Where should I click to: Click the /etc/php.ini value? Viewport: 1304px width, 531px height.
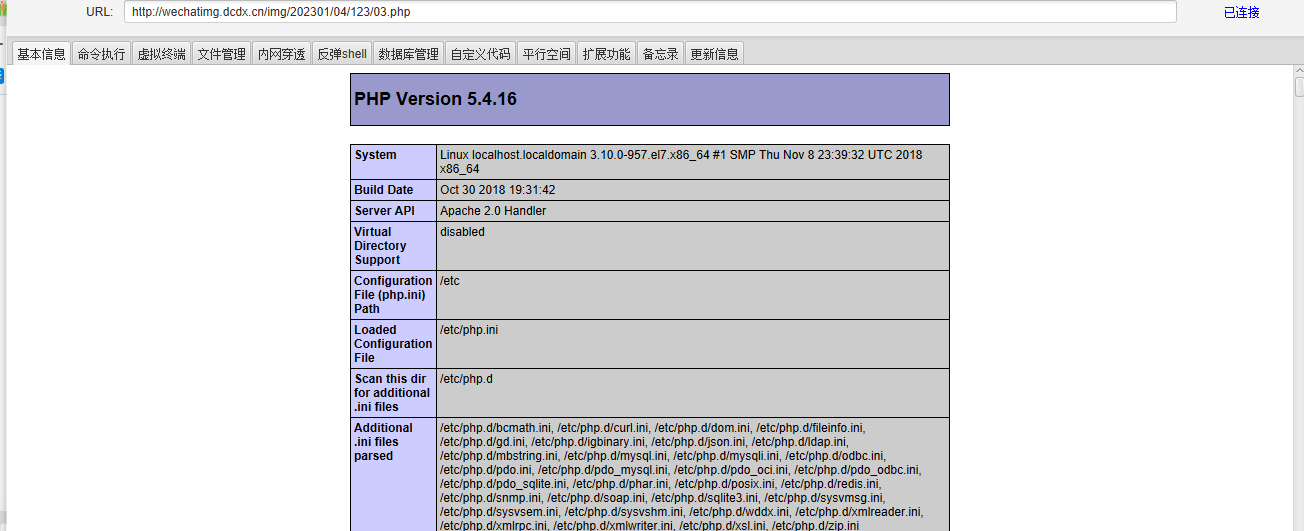pos(469,330)
